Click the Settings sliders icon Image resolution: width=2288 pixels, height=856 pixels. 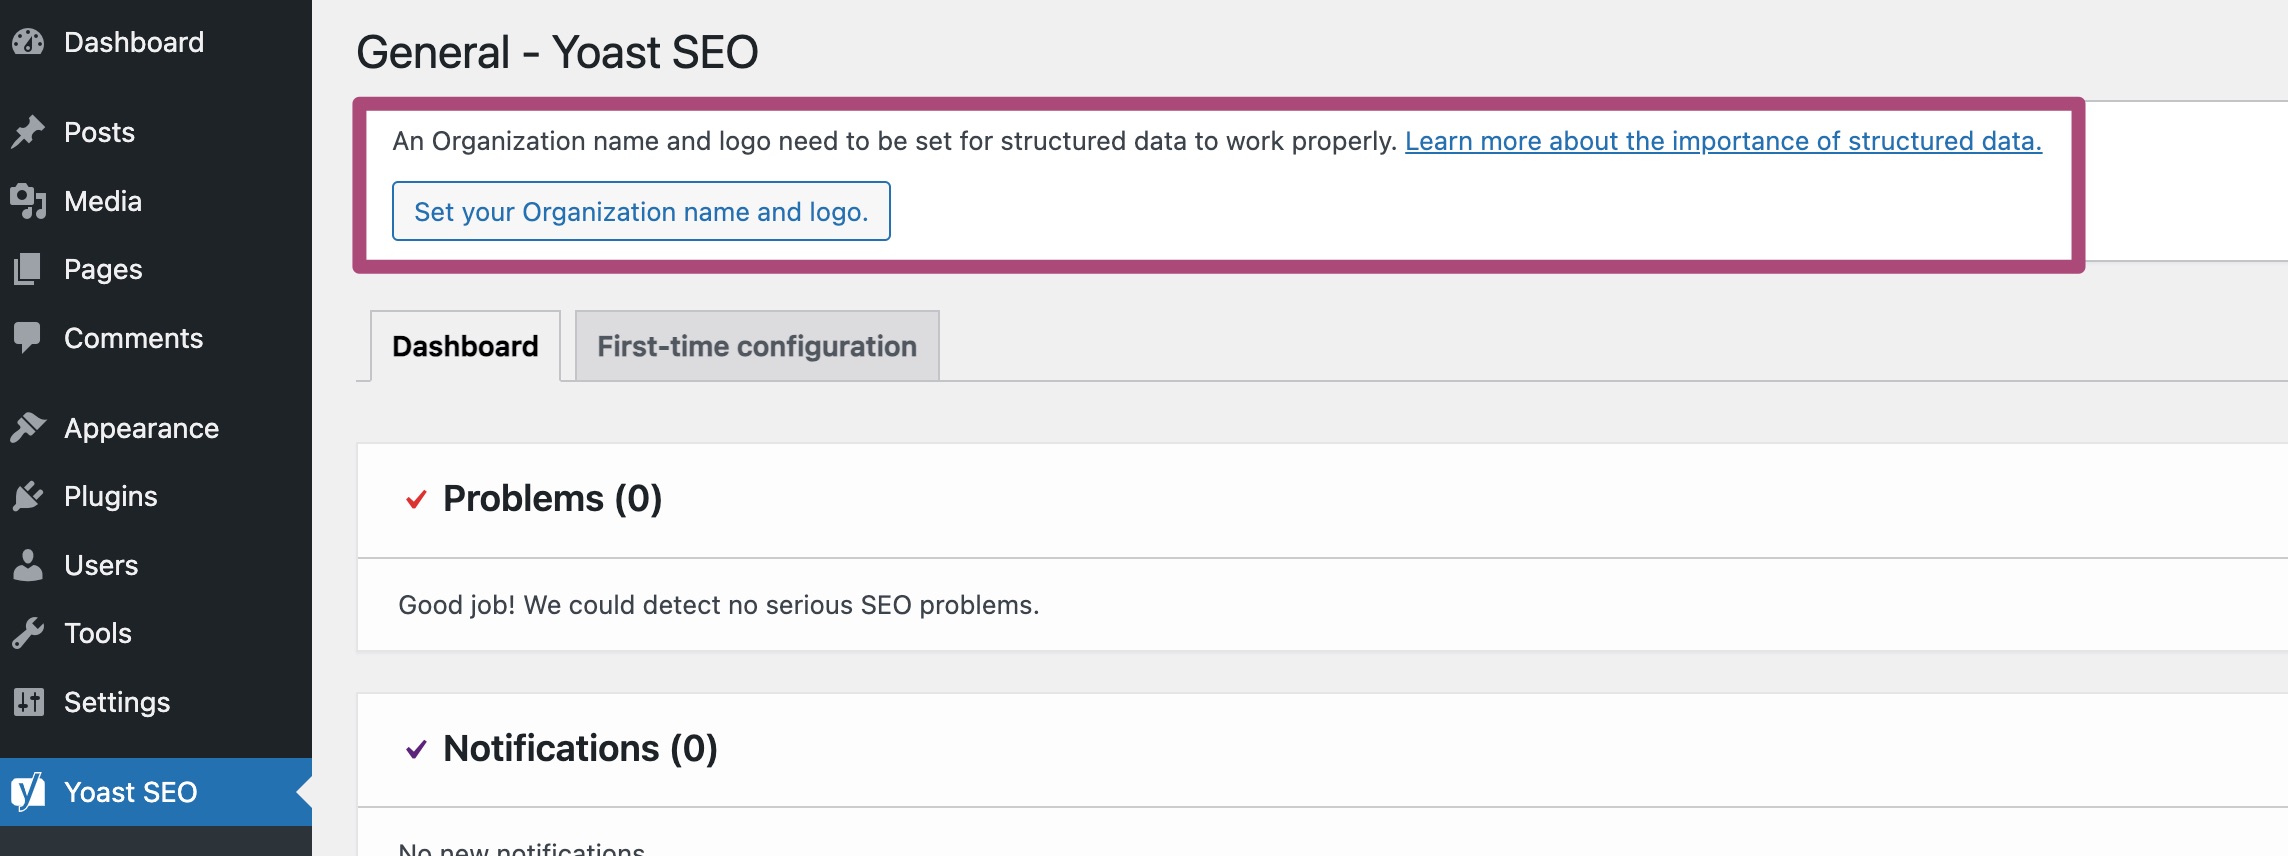pos(28,702)
